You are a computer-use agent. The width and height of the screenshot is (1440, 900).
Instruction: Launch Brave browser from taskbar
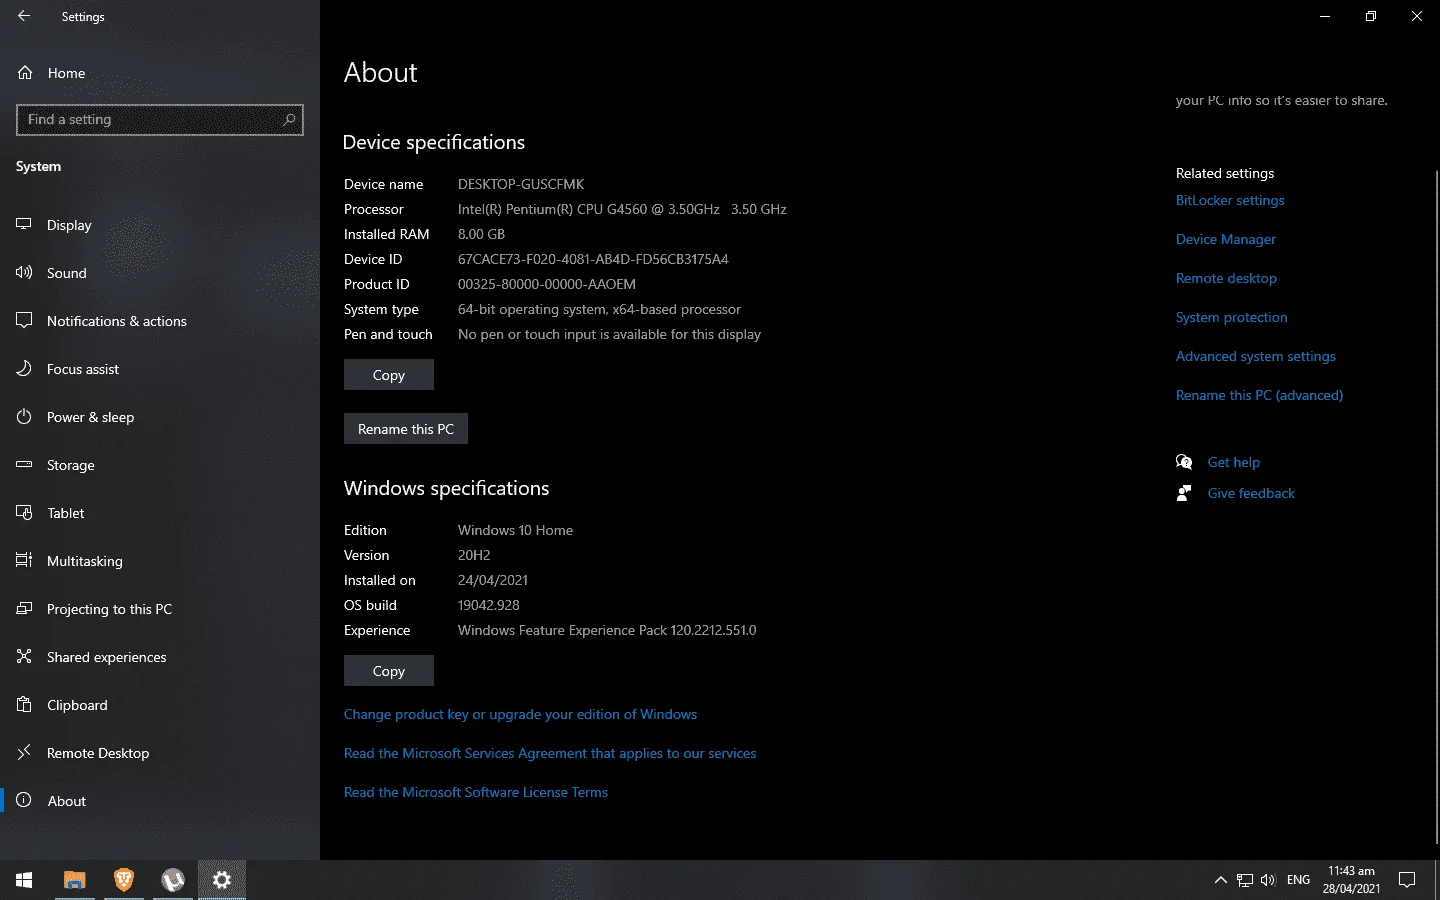pyautogui.click(x=124, y=880)
